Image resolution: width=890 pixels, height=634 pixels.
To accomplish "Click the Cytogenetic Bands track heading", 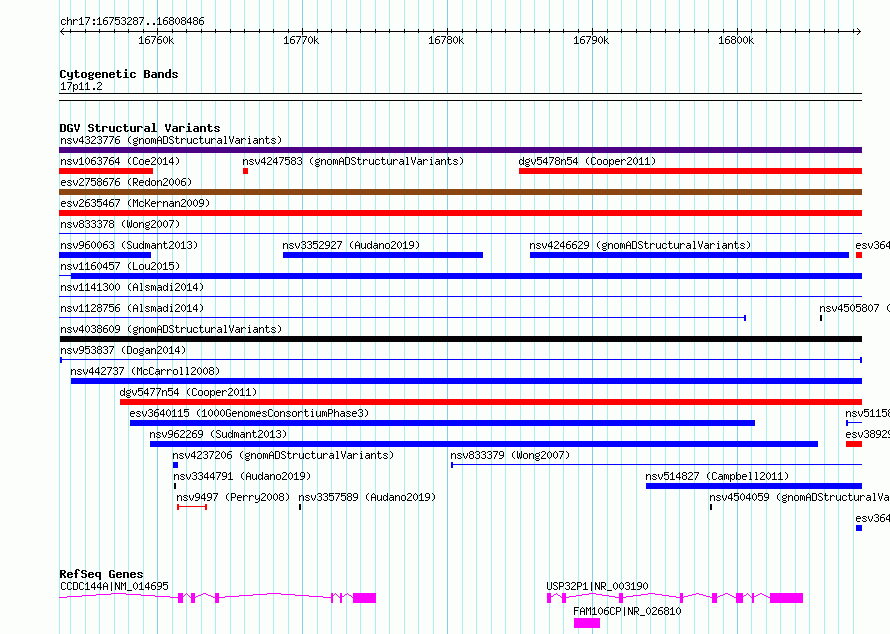I will point(119,74).
